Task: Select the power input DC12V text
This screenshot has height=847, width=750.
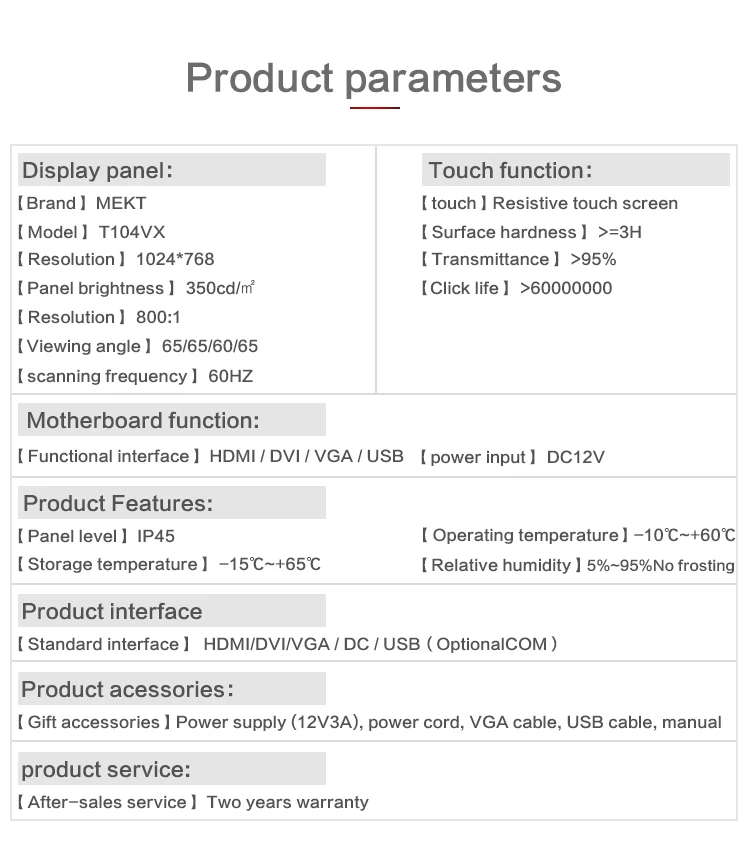Action: 512,458
